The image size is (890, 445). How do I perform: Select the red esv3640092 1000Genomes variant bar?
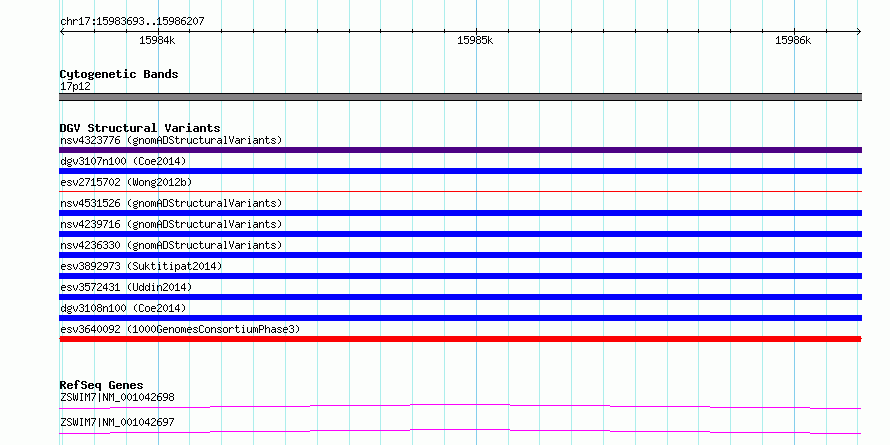pos(460,339)
